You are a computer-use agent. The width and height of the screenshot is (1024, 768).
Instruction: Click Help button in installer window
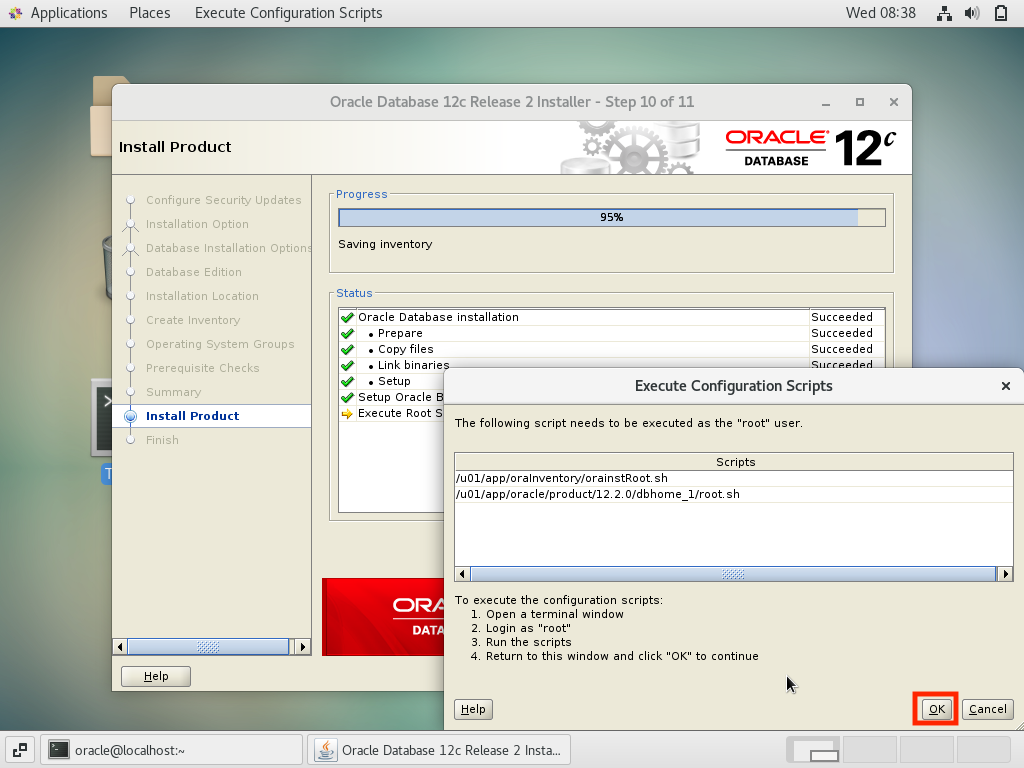coord(156,677)
